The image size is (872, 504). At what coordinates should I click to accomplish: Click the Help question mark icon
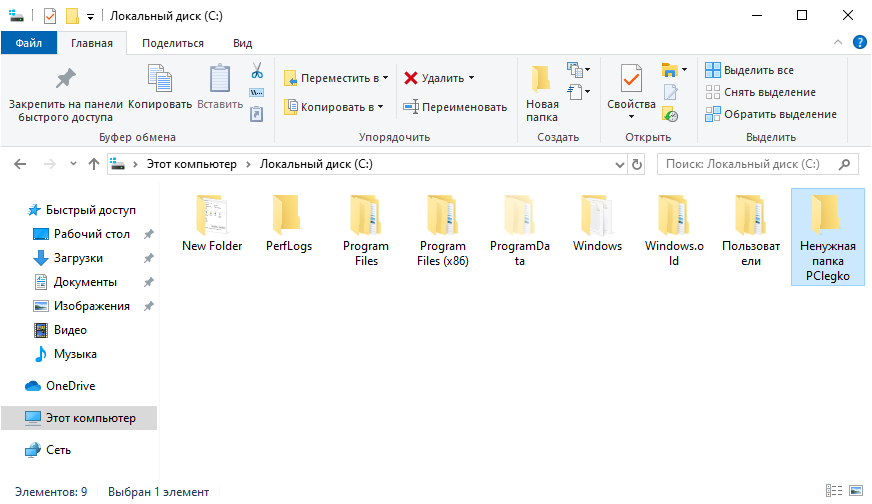859,42
